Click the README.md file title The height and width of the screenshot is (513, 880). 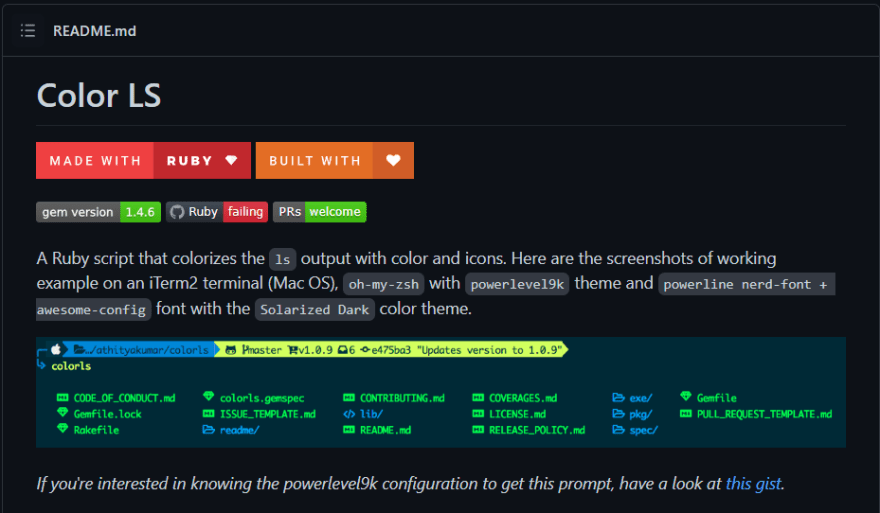coord(94,31)
